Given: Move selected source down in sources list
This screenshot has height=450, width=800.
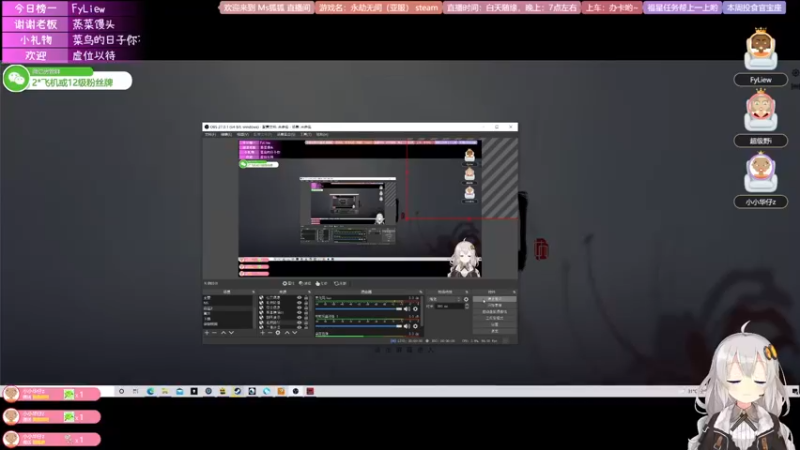Looking at the screenshot, I should click(x=294, y=333).
